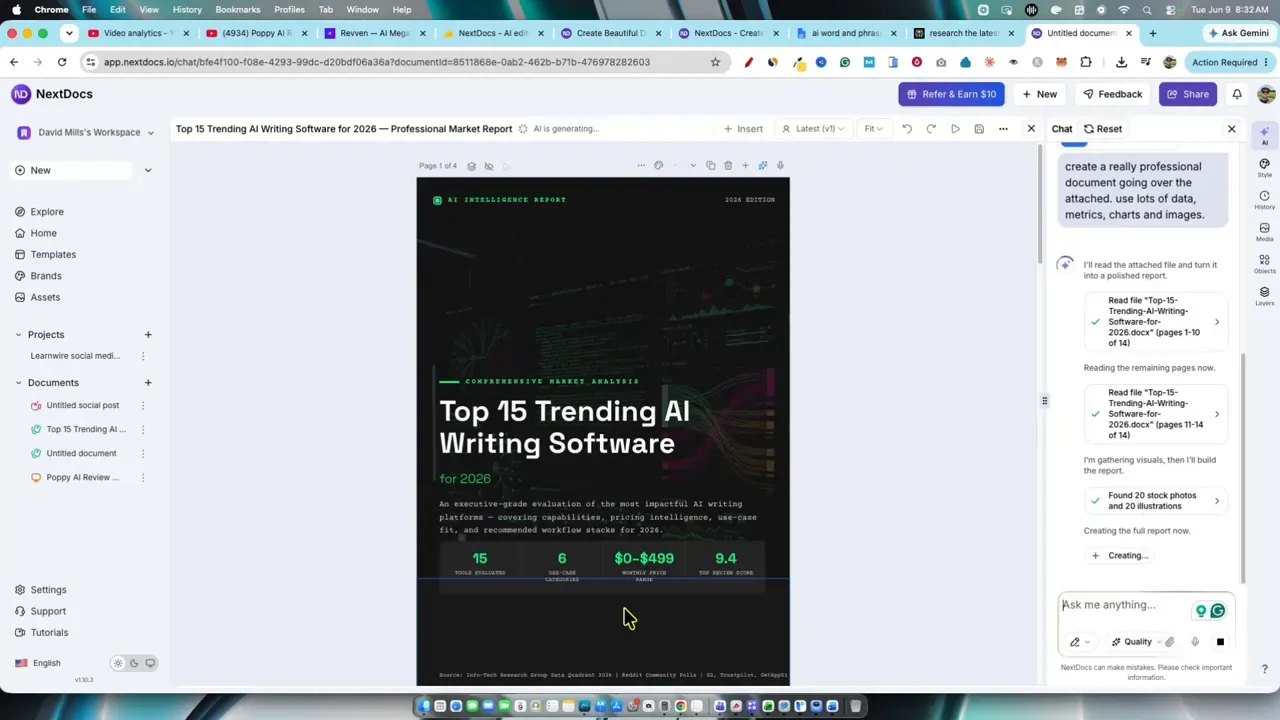Switch to system theme monitor toggle

coord(150,663)
